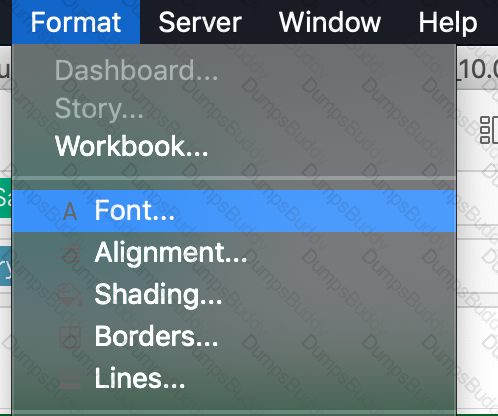The width and height of the screenshot is (498, 416).
Task: Click the letter A Font icon
Action: tap(70, 211)
